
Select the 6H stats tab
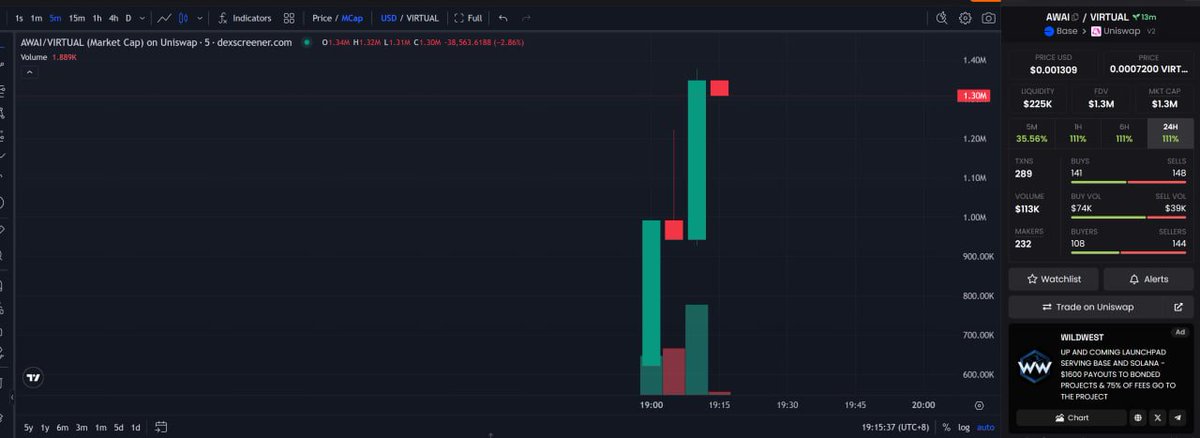[x=1124, y=133]
